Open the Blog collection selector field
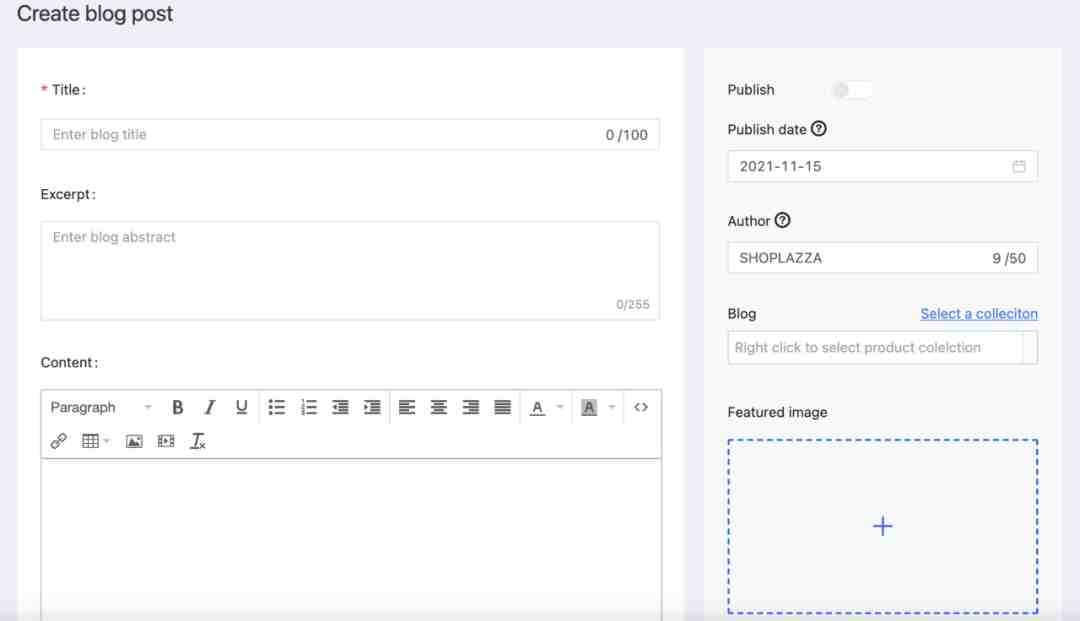1080x621 pixels. pos(882,348)
